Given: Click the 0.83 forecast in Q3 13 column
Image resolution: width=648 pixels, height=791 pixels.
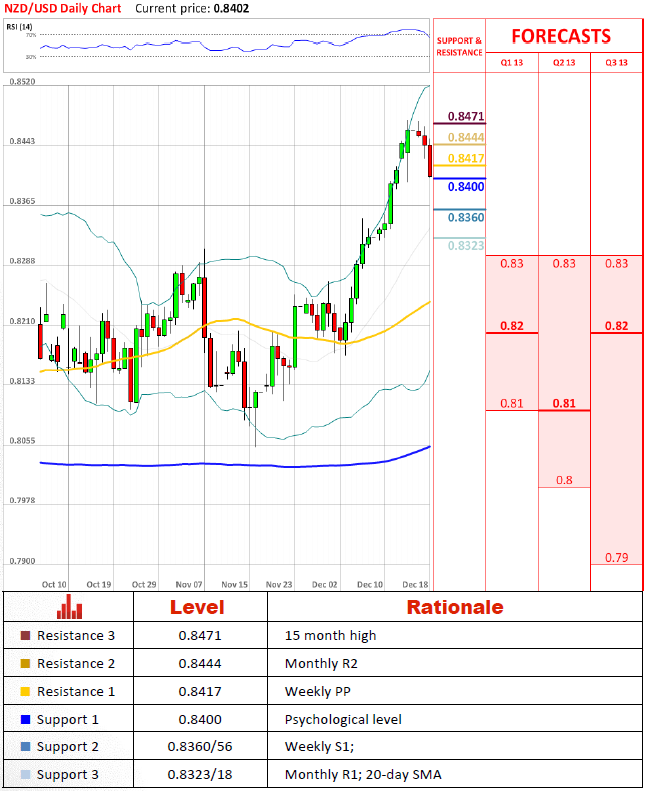Looking at the screenshot, I should [617, 264].
